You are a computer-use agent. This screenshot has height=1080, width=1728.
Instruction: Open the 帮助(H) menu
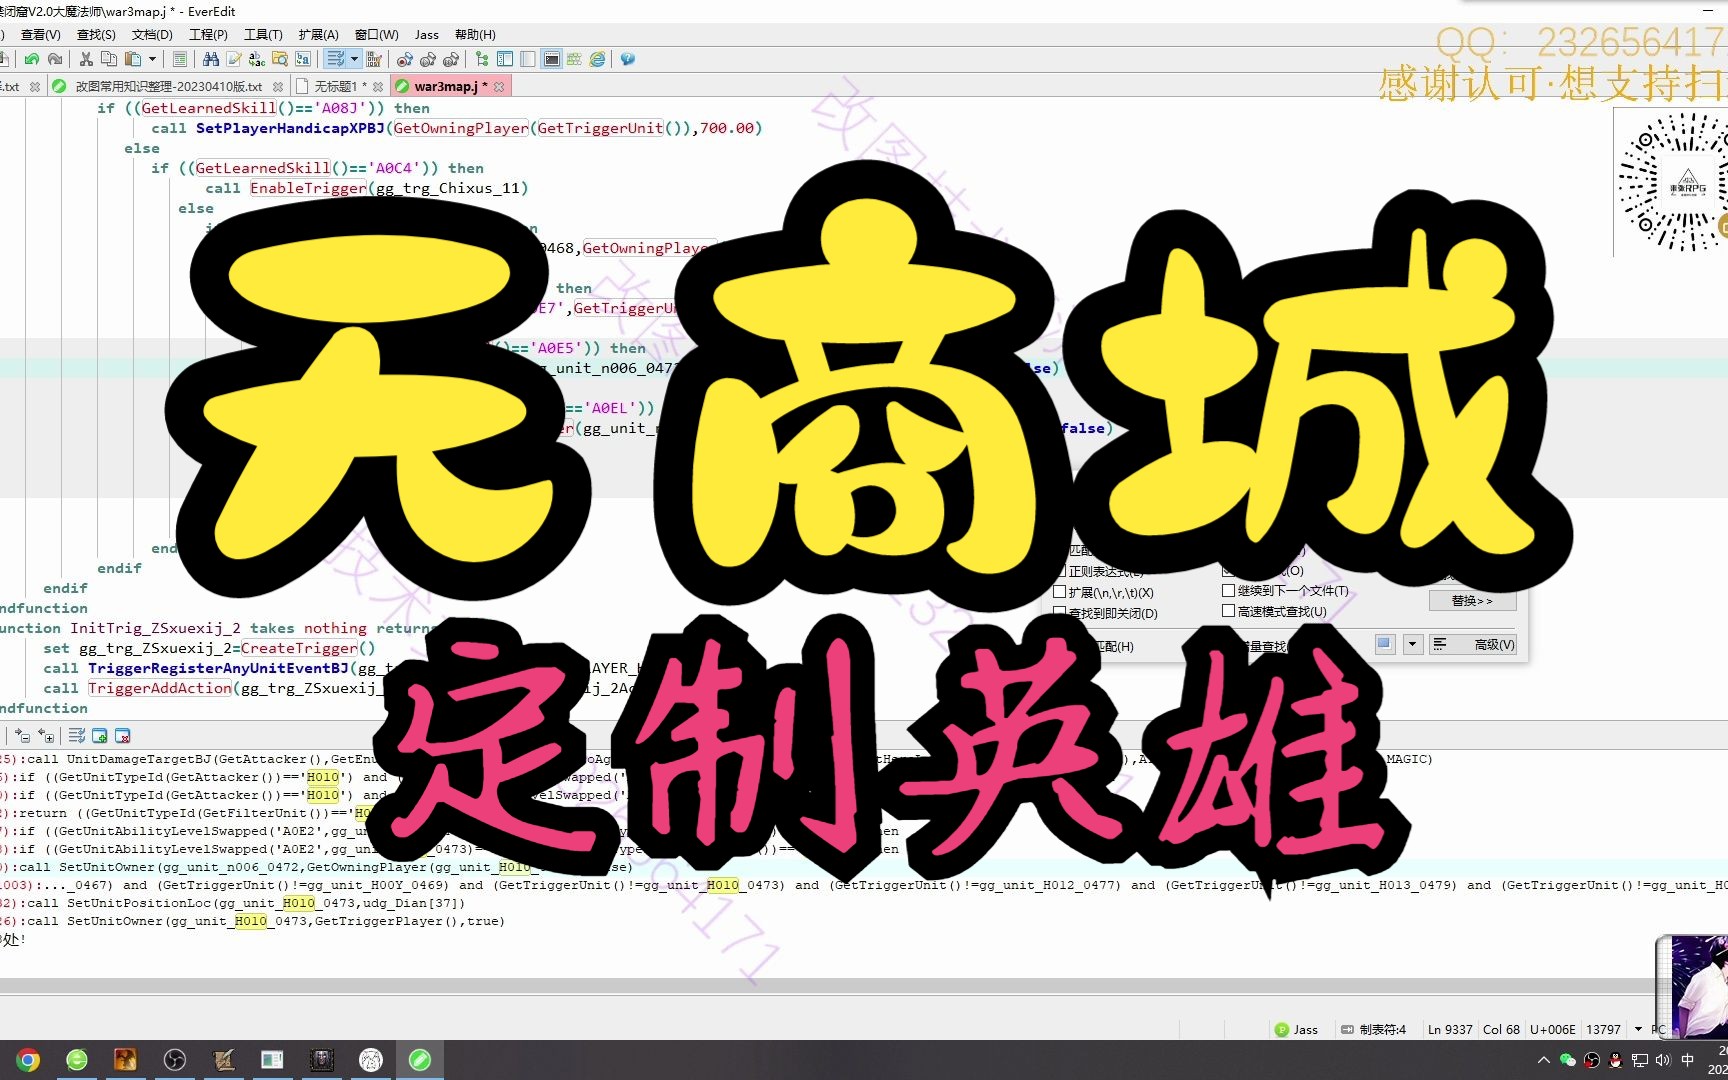click(x=475, y=35)
